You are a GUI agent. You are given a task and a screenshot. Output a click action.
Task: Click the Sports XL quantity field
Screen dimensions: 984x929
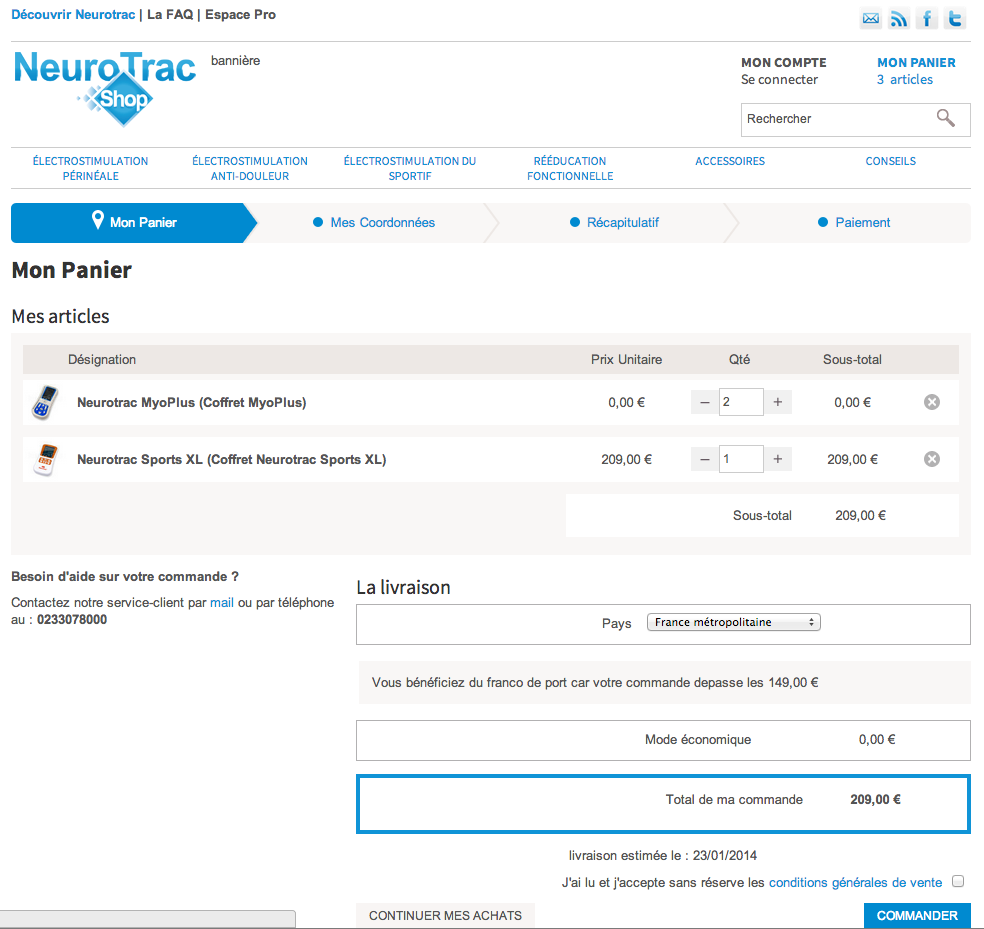pos(741,459)
